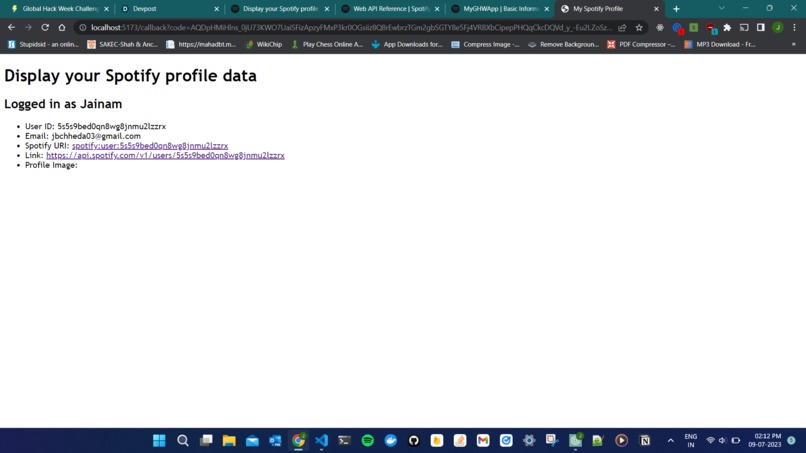Click the forward navigation arrow
This screenshot has height=453, width=806.
(28, 27)
